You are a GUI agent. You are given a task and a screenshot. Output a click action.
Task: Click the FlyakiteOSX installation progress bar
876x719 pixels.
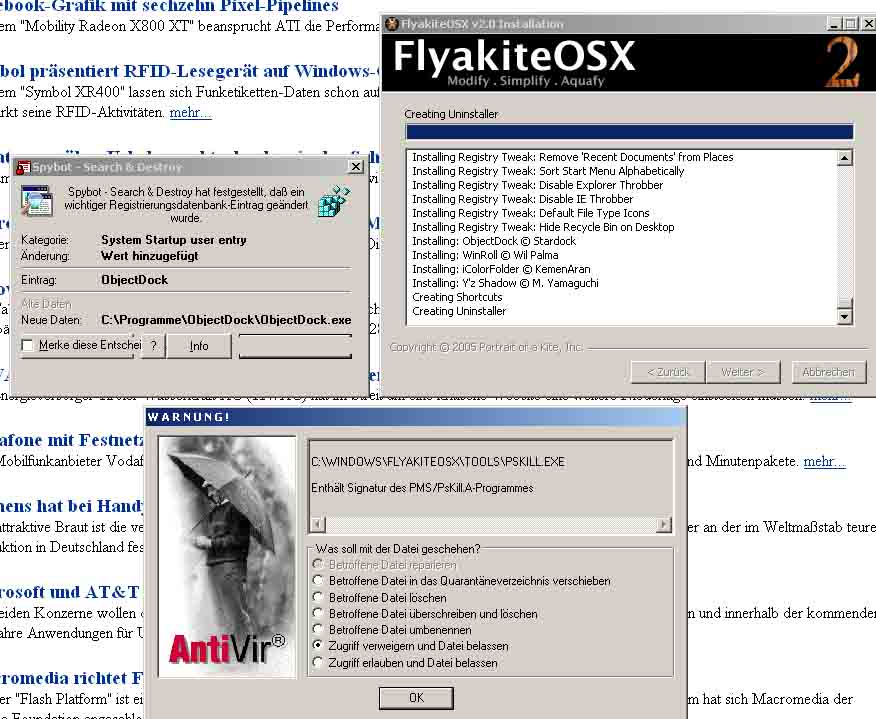tap(630, 132)
